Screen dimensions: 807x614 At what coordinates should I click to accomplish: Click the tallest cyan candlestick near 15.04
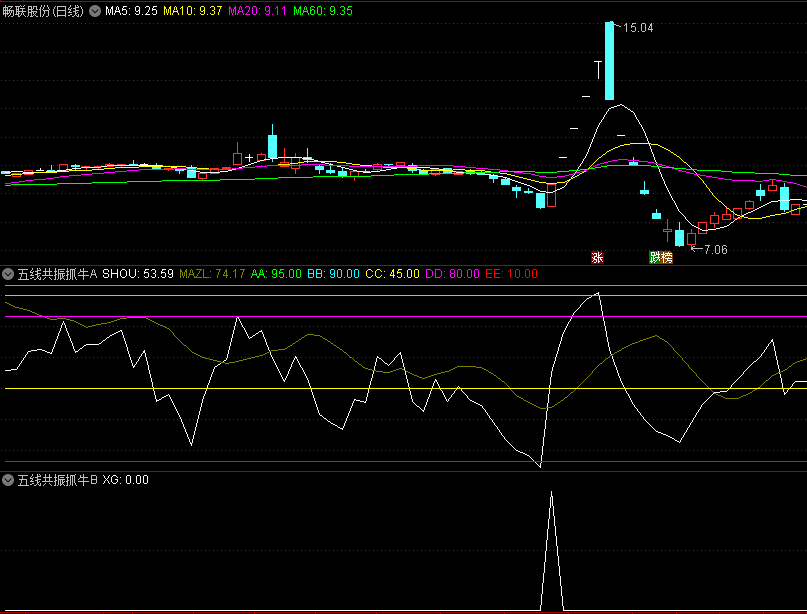[x=609, y=60]
